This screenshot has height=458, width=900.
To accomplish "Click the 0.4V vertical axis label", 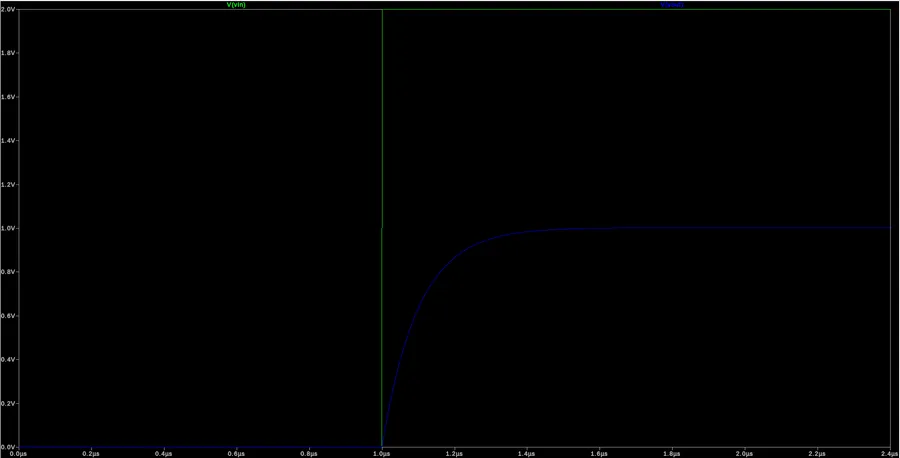I will pyautogui.click(x=7, y=359).
